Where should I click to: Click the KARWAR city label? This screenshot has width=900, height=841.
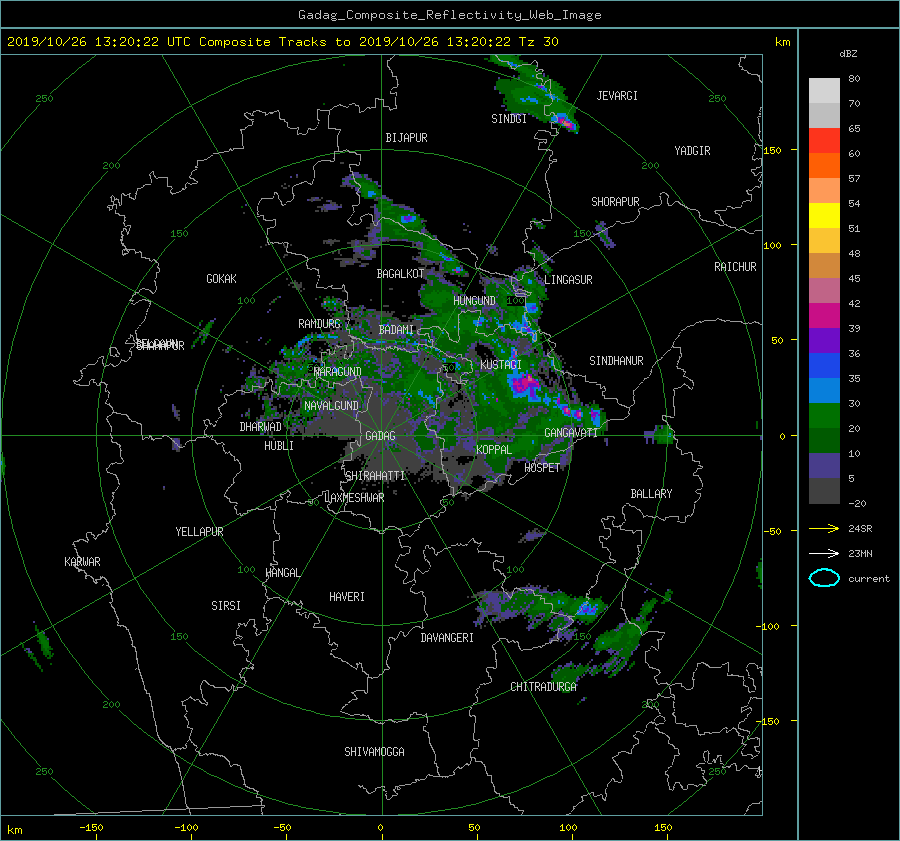pyautogui.click(x=82, y=562)
